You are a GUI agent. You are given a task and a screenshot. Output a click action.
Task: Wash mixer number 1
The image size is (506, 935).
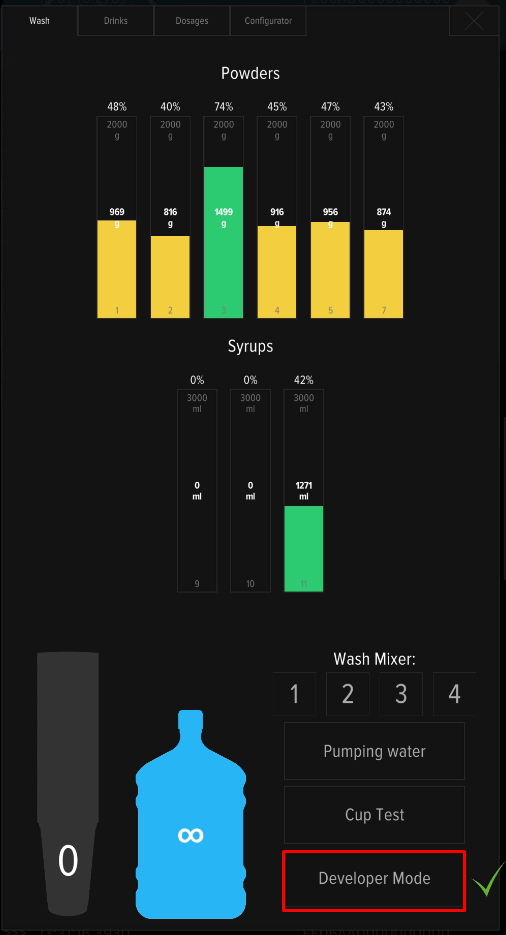[294, 694]
